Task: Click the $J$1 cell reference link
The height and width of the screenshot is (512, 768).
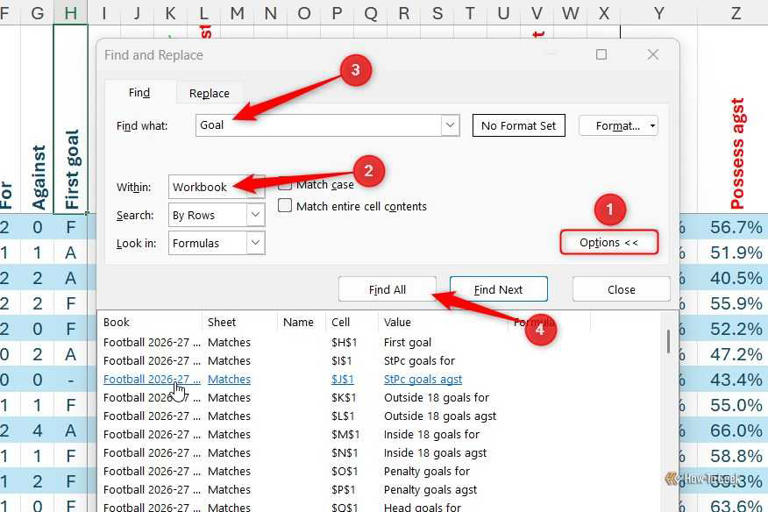Action: coord(342,379)
